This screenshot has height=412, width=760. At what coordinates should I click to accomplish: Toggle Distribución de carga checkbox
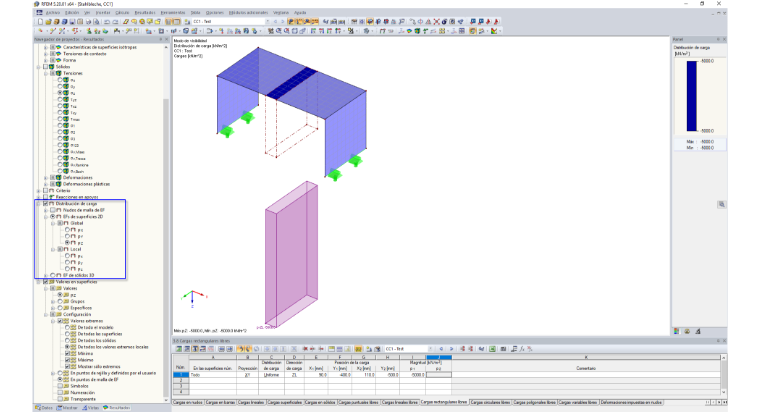pos(46,204)
